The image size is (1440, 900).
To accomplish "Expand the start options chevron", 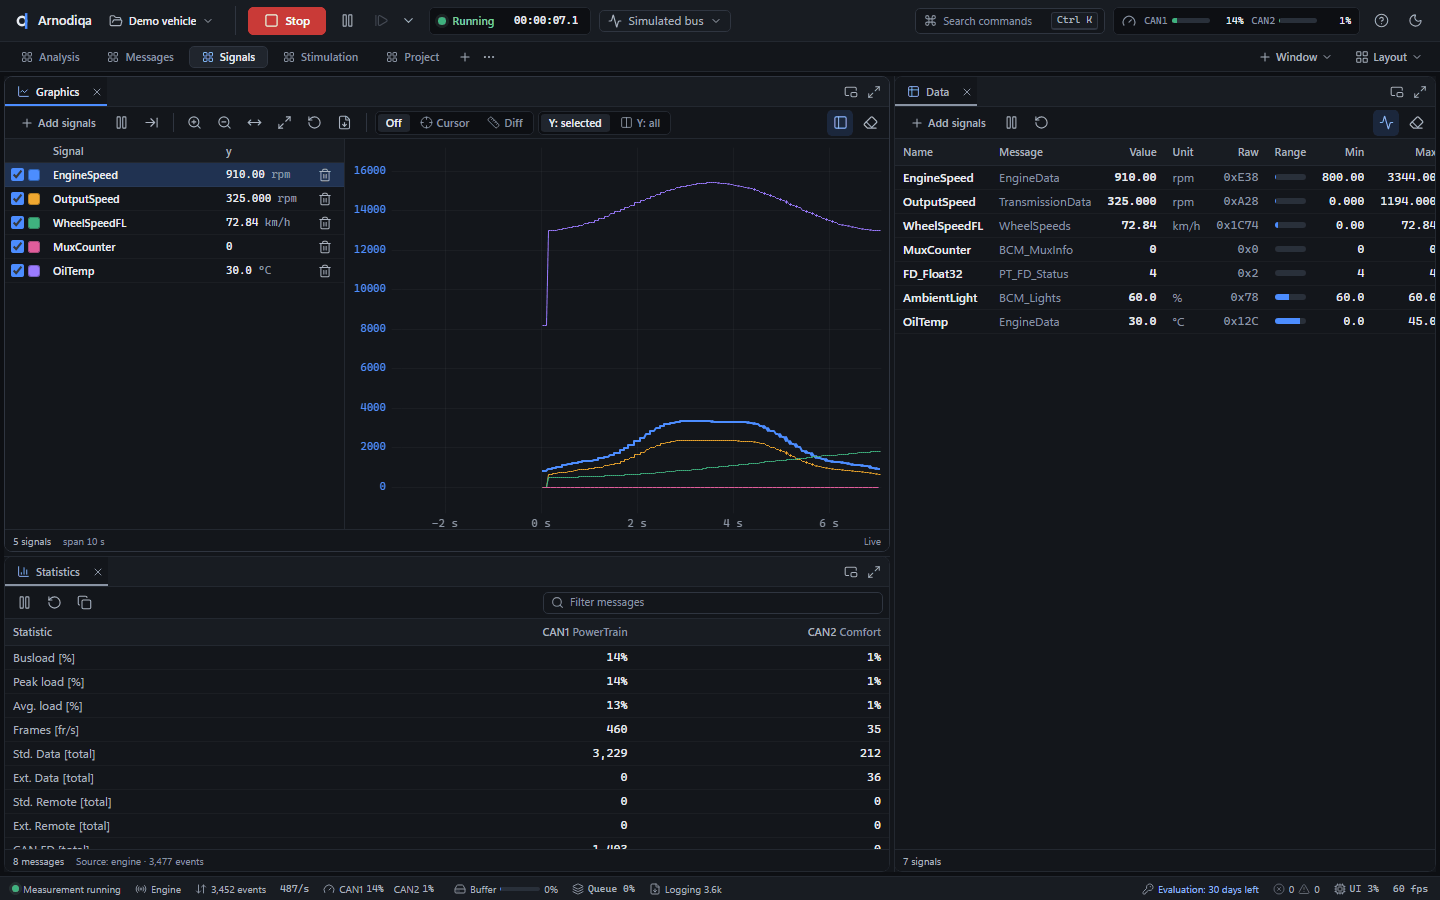I will [x=408, y=21].
